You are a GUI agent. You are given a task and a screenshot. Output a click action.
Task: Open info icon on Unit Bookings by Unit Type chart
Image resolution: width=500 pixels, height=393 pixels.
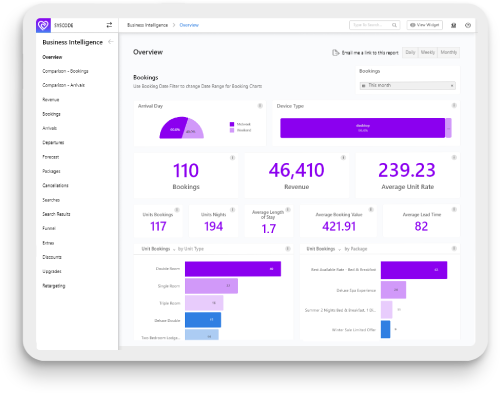click(x=288, y=249)
